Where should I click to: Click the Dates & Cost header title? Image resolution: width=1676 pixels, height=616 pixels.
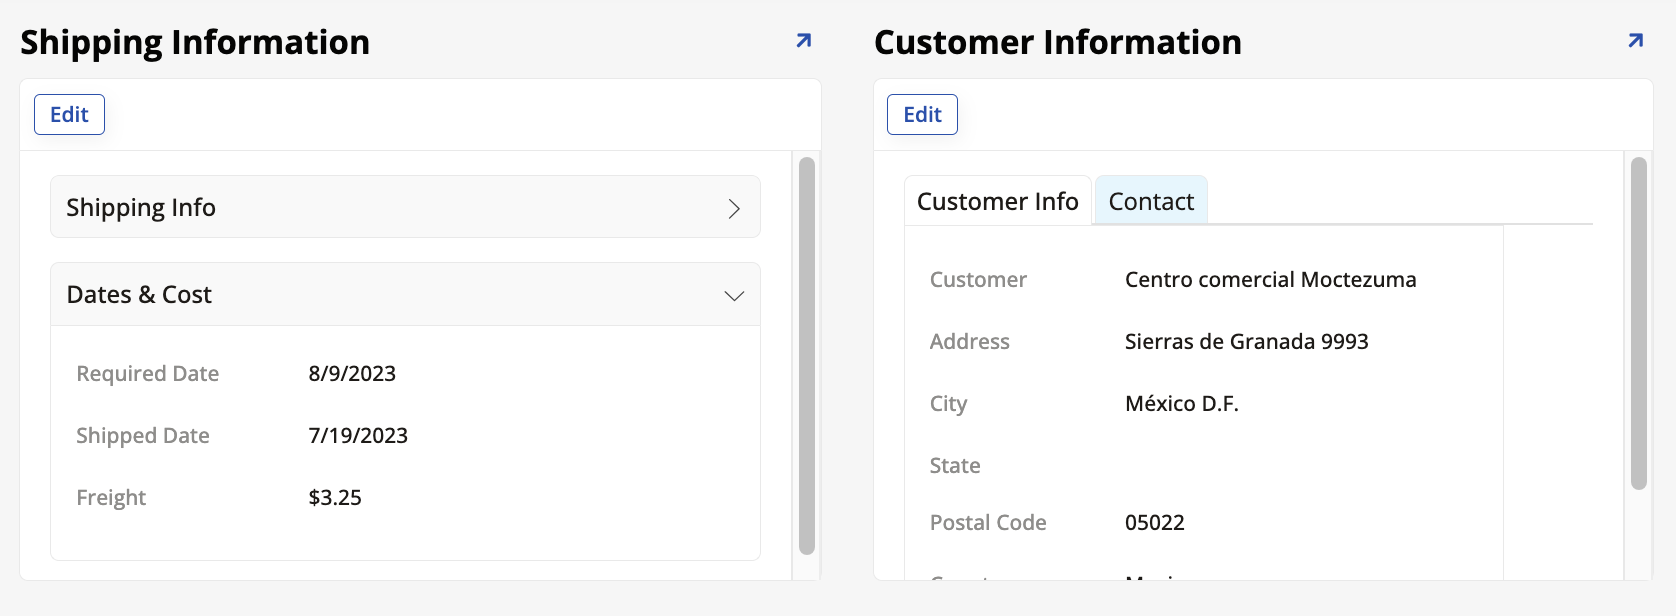(139, 295)
